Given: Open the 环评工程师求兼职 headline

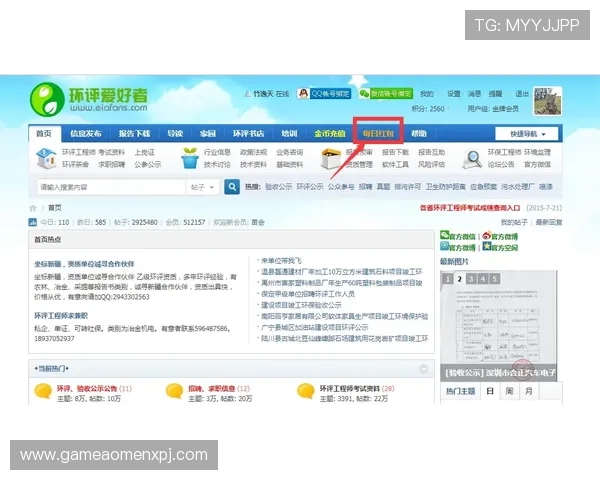Looking at the screenshot, I should tap(61, 316).
